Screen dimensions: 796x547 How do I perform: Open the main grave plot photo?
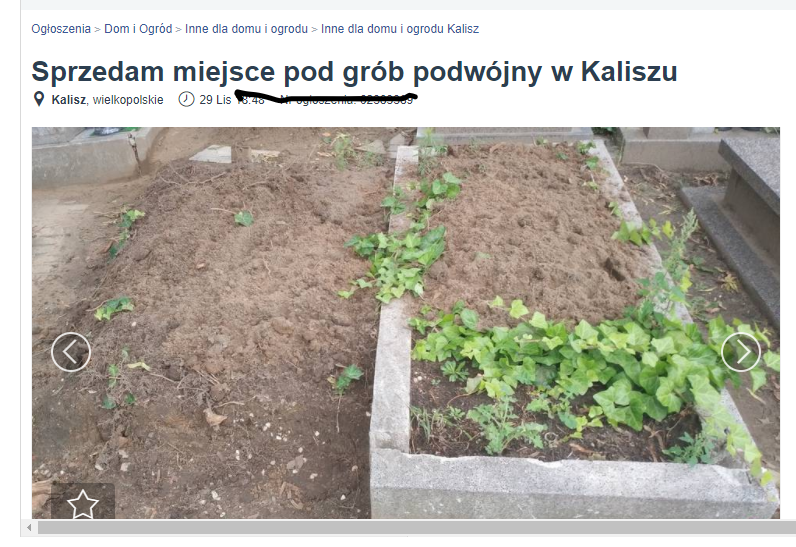coord(406,323)
